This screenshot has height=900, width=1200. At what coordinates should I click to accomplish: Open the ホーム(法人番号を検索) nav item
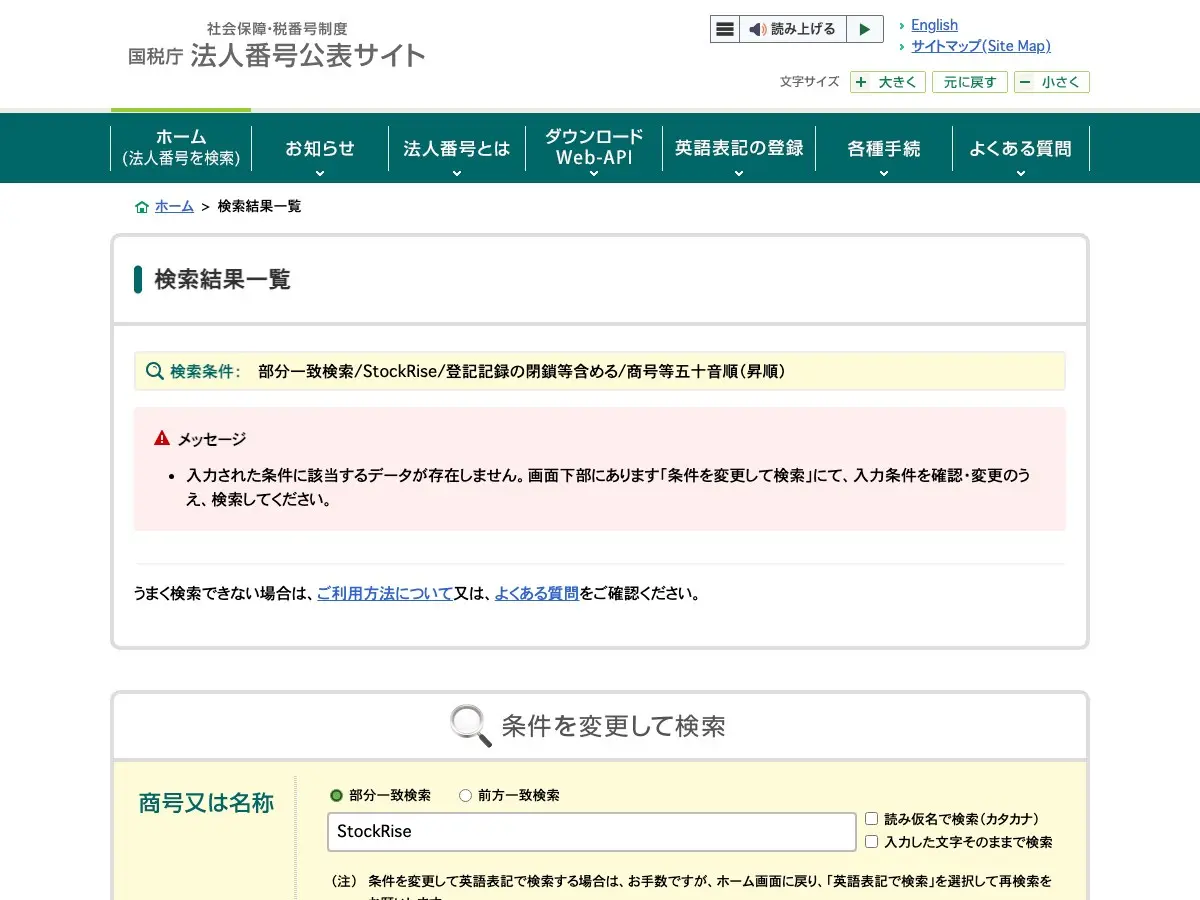181,148
